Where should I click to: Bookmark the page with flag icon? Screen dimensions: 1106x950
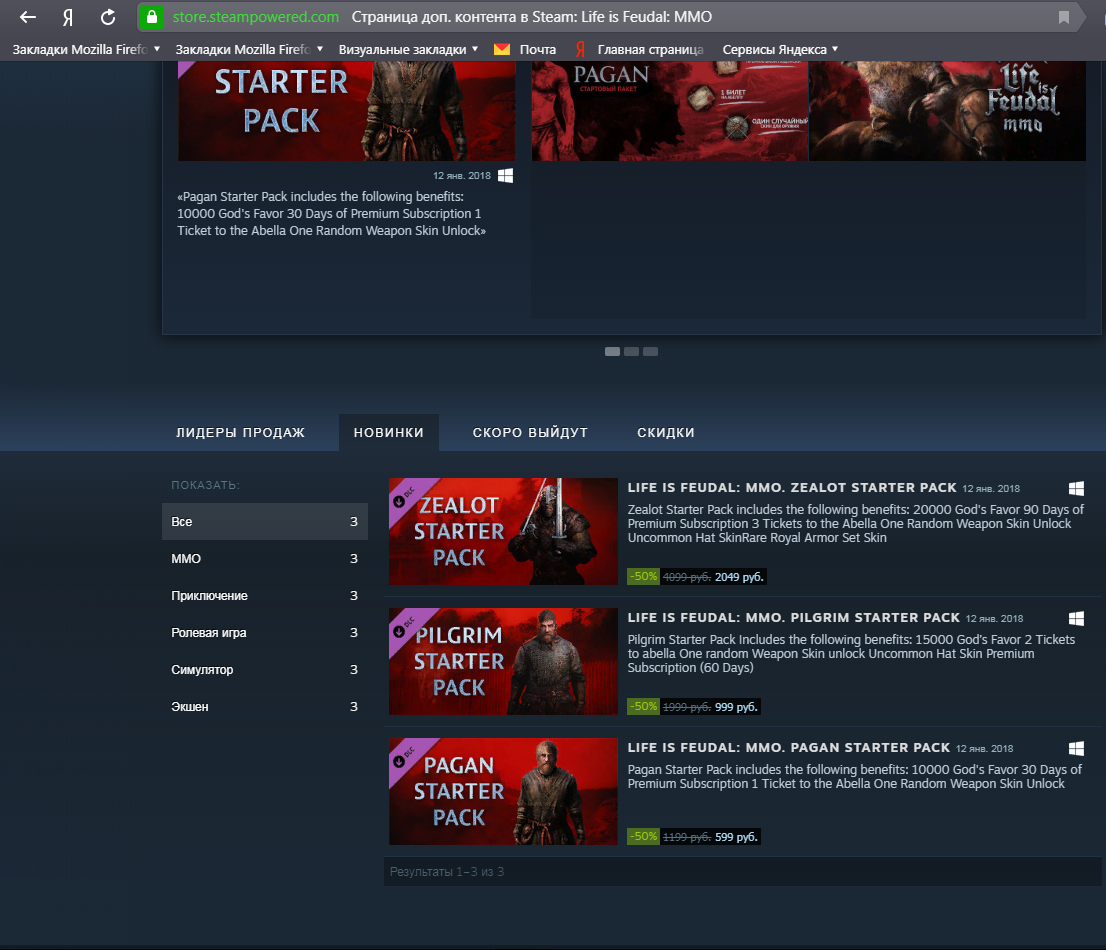(x=1064, y=17)
